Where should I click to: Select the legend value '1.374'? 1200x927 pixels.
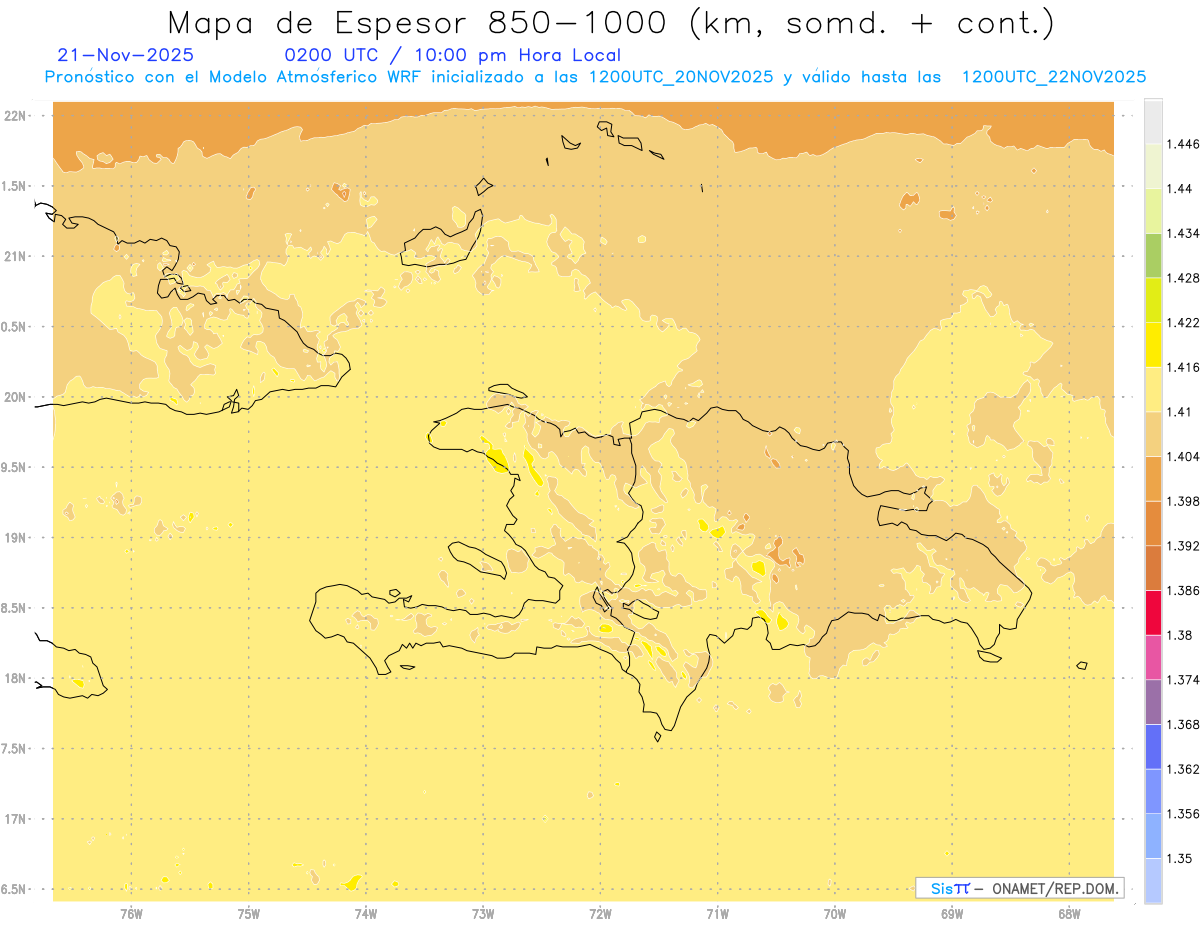pos(1184,680)
